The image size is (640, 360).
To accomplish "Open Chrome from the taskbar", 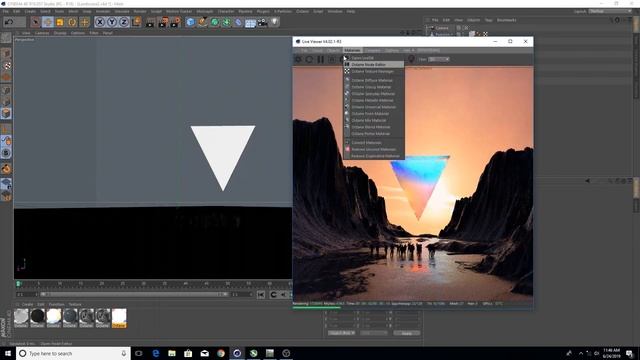I will coord(221,353).
